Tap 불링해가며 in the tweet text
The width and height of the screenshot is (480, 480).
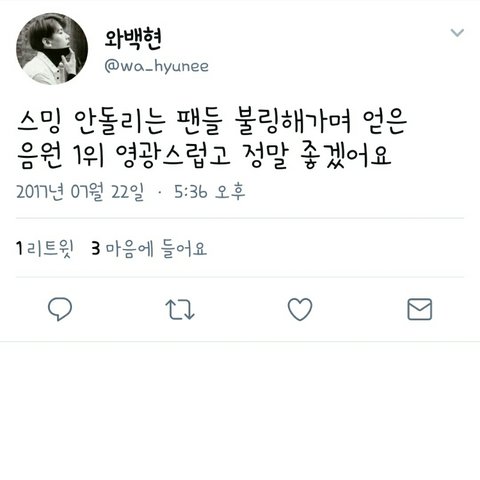[x=293, y=122]
